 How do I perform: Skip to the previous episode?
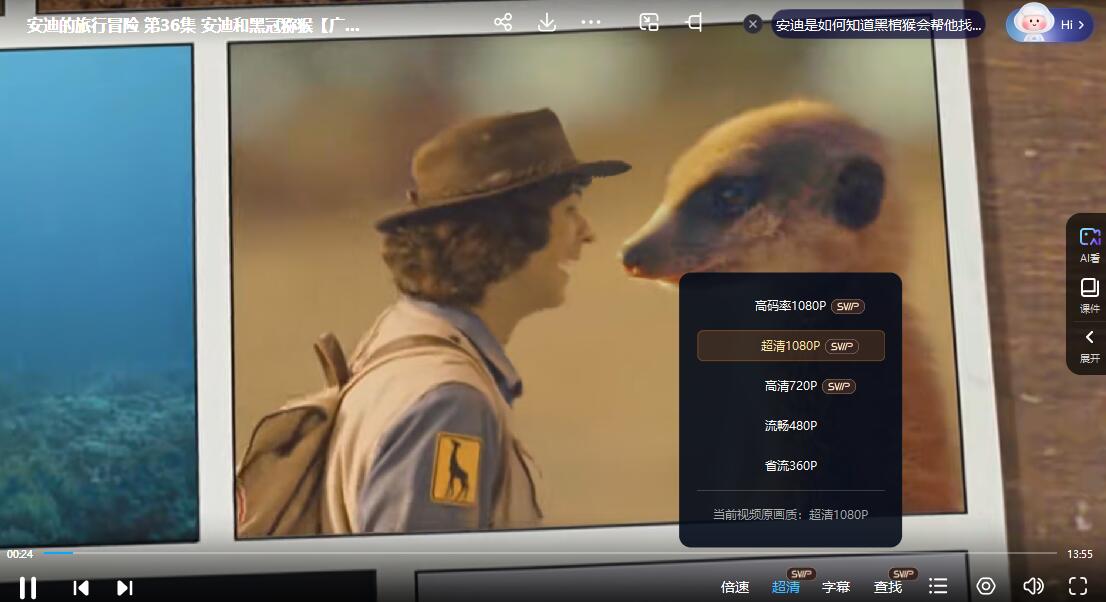click(81, 587)
